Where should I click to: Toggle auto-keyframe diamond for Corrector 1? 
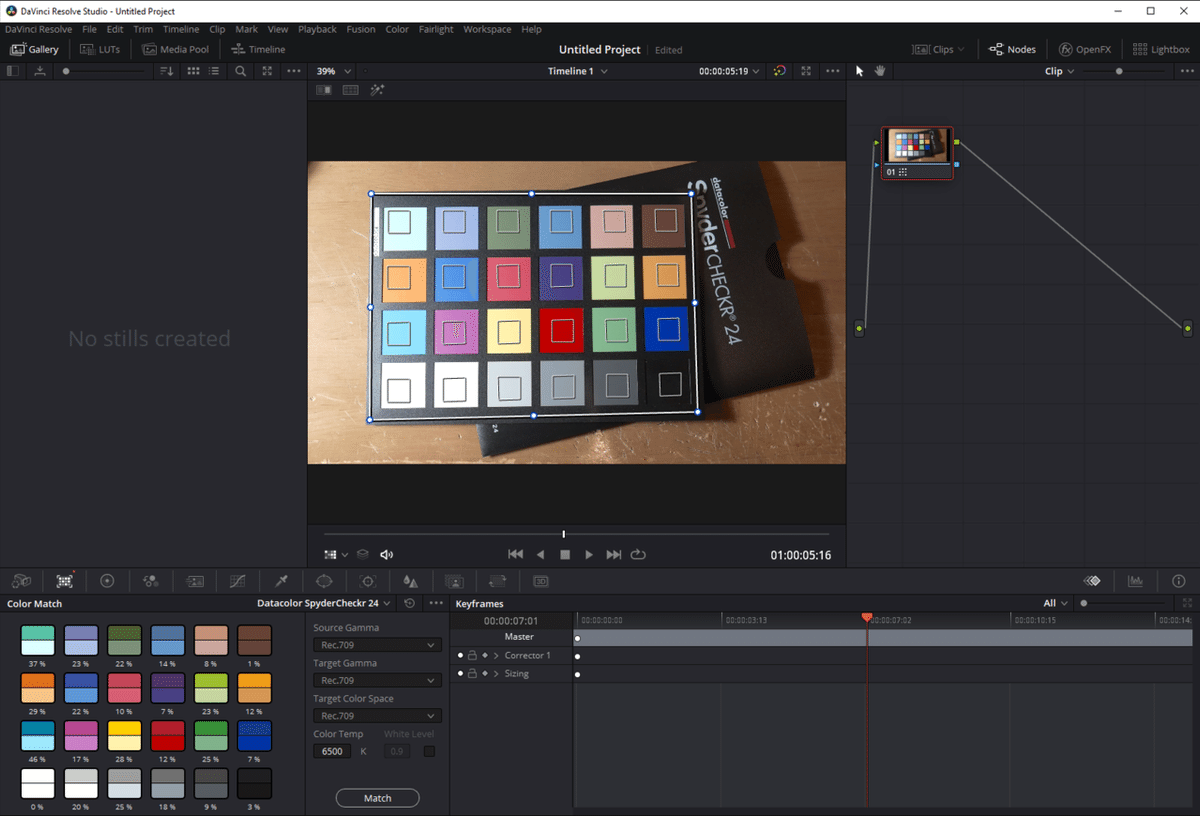click(x=485, y=655)
